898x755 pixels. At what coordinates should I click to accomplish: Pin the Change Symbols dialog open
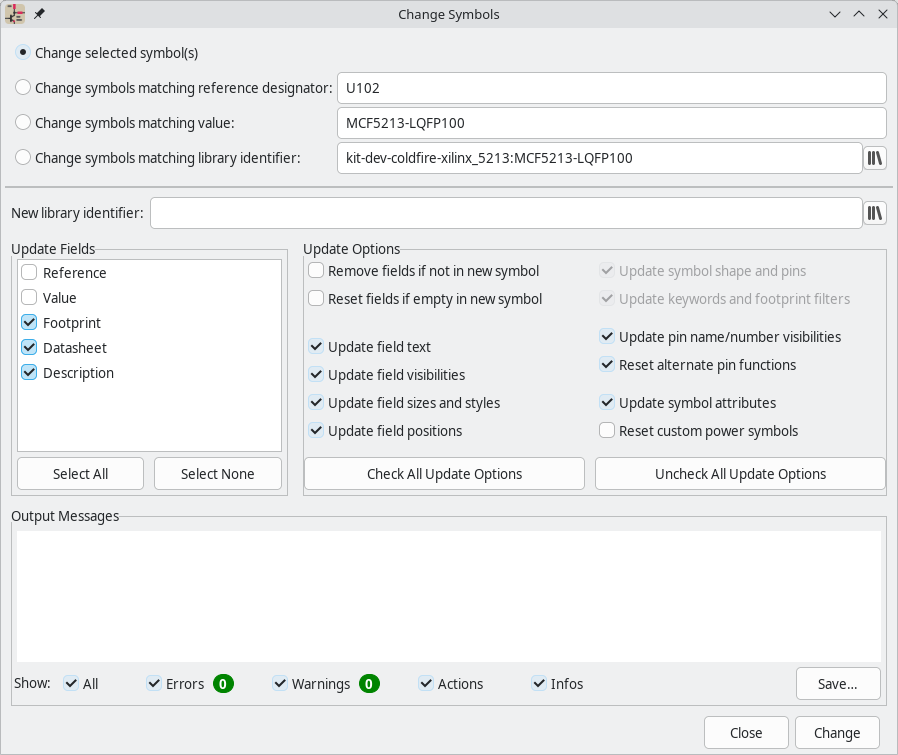pos(38,14)
